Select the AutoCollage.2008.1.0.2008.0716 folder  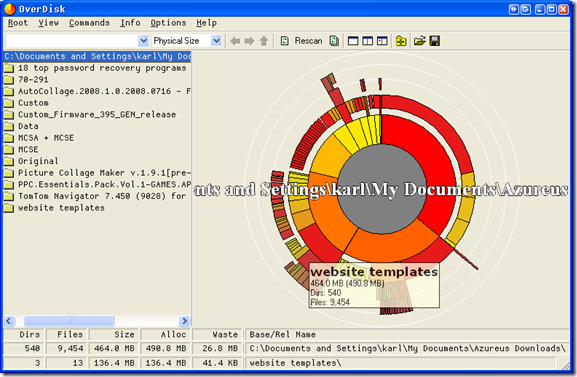pyautogui.click(x=97, y=91)
